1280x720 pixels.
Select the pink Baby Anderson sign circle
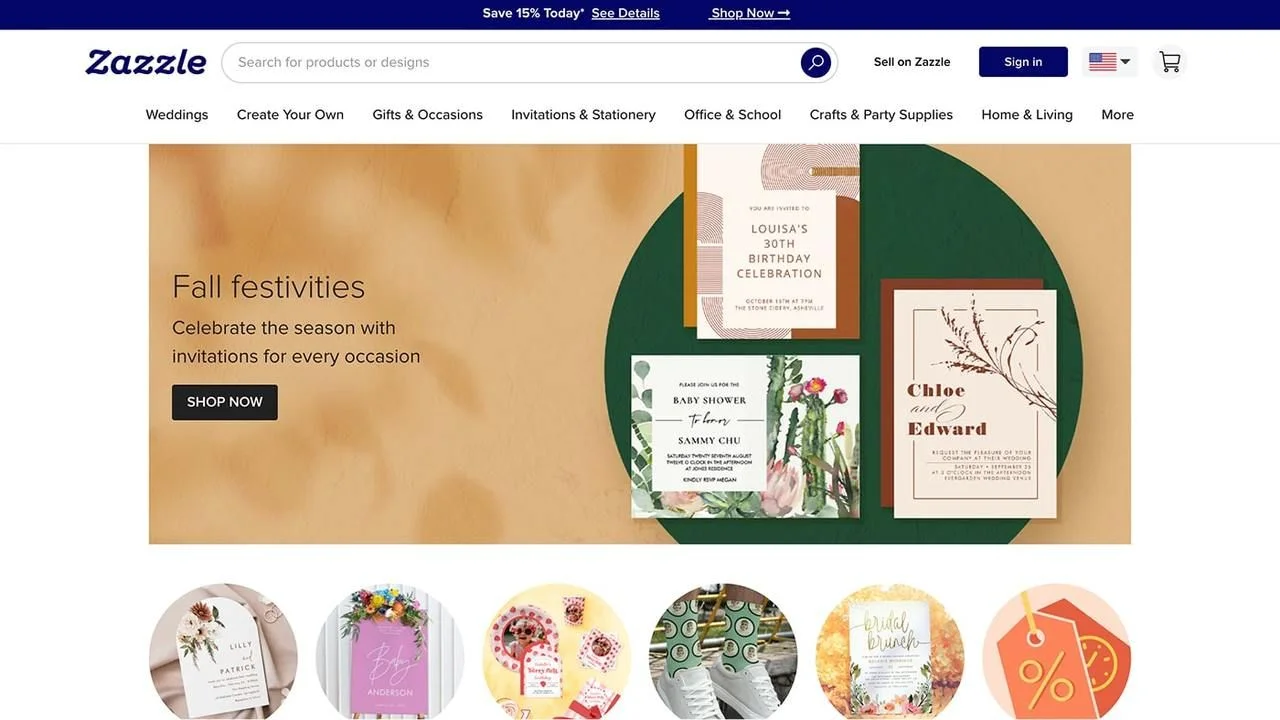click(390, 652)
